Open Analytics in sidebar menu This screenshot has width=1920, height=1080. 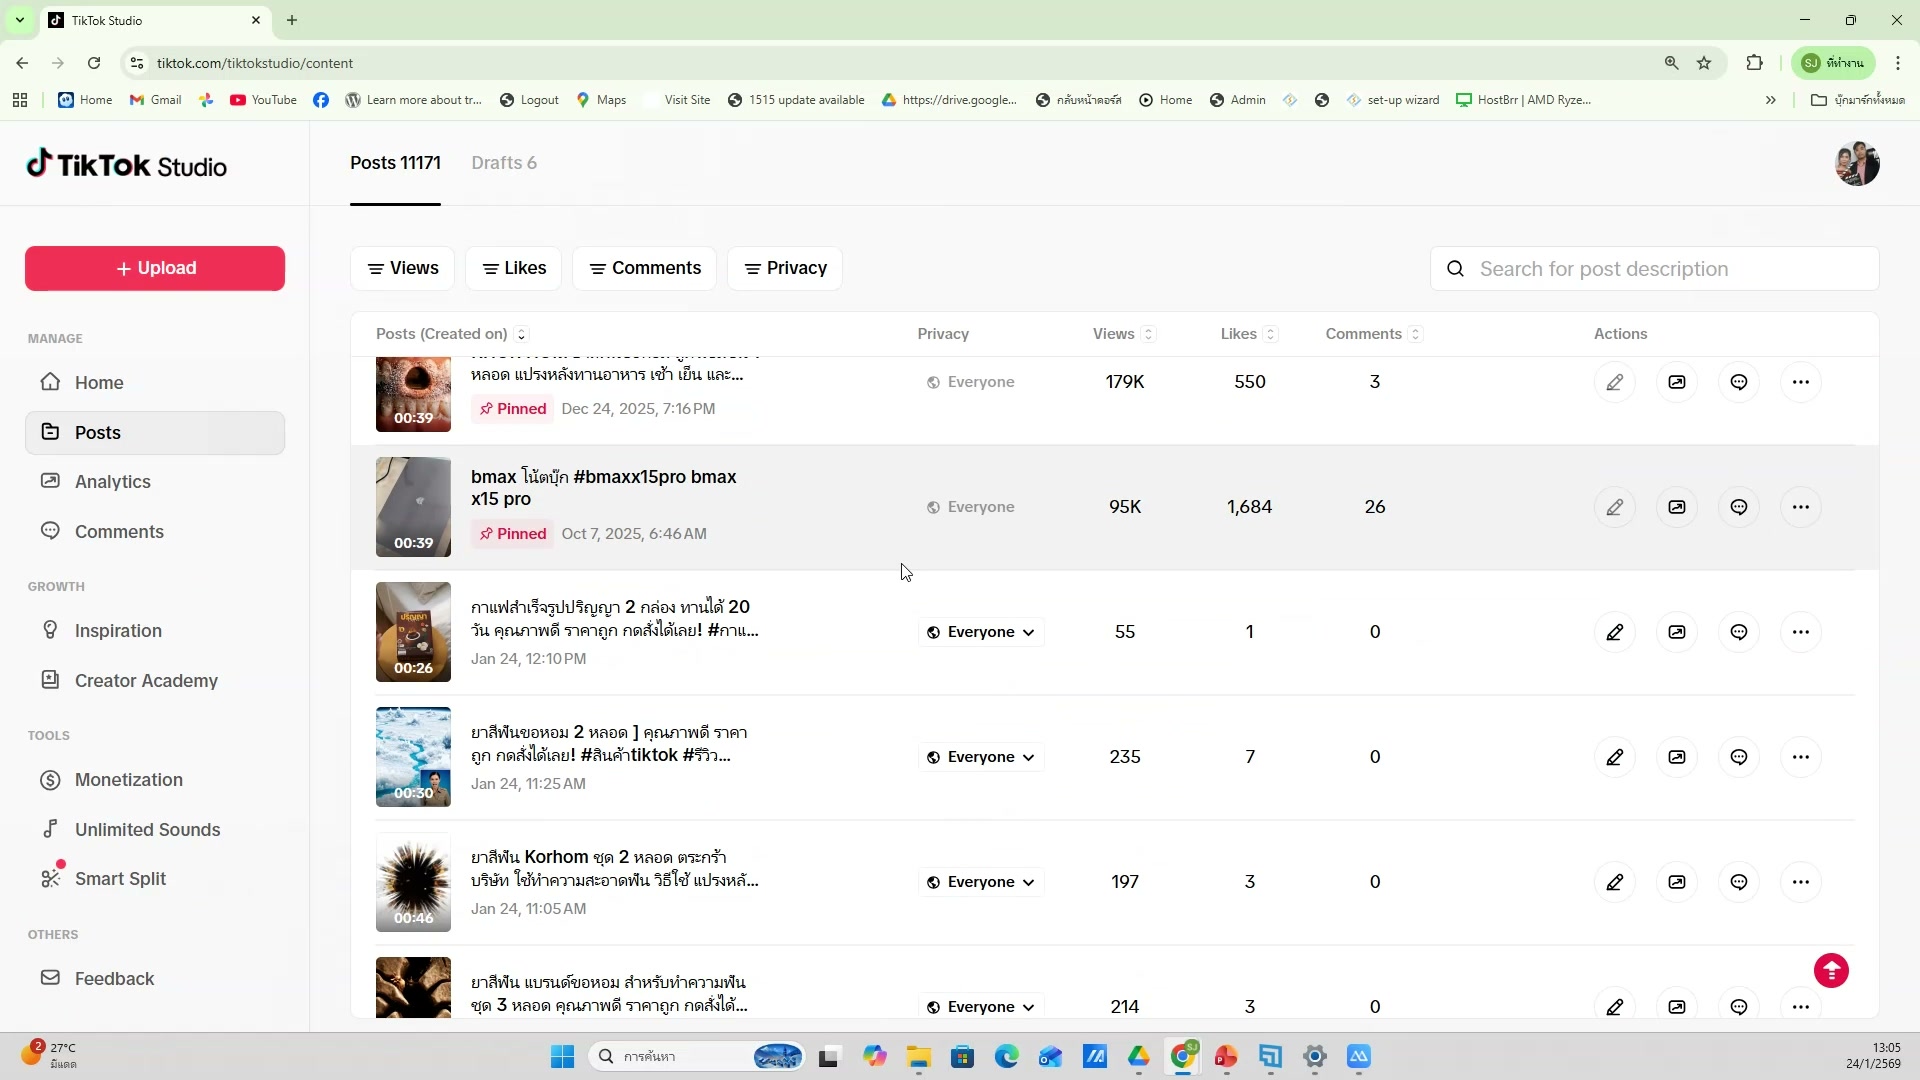112,481
